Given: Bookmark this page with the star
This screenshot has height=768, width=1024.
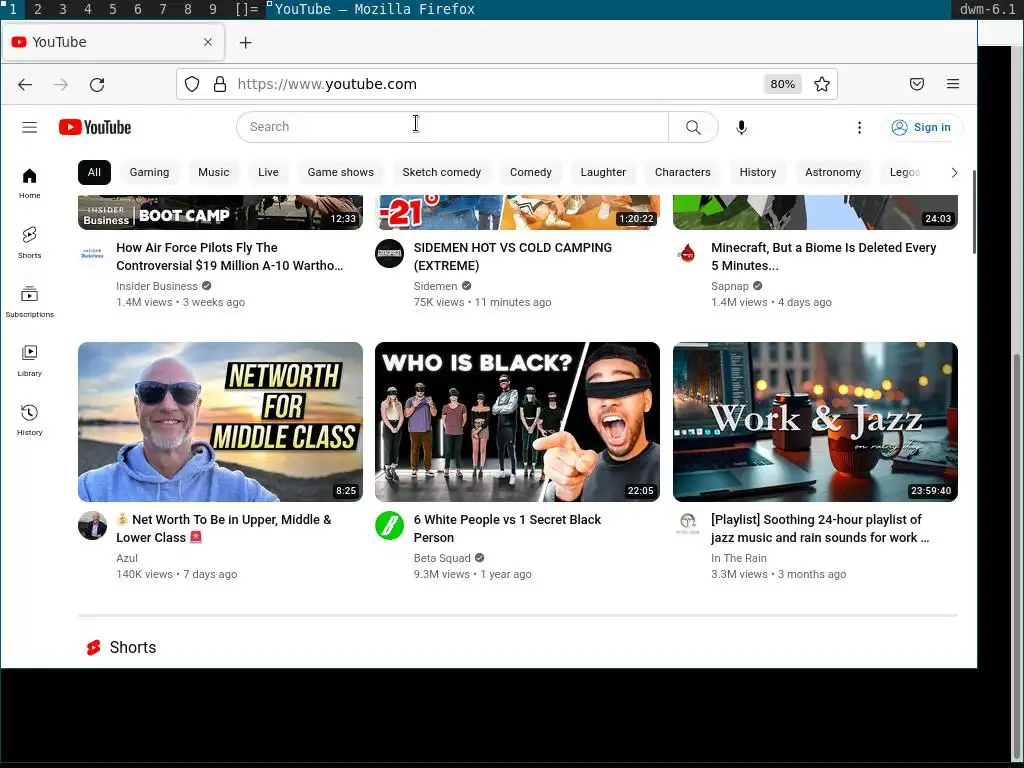Looking at the screenshot, I should pos(822,84).
